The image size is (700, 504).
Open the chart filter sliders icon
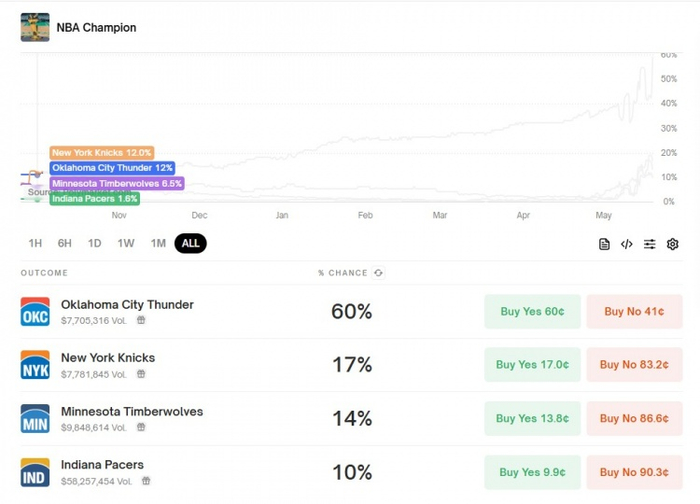click(x=650, y=244)
